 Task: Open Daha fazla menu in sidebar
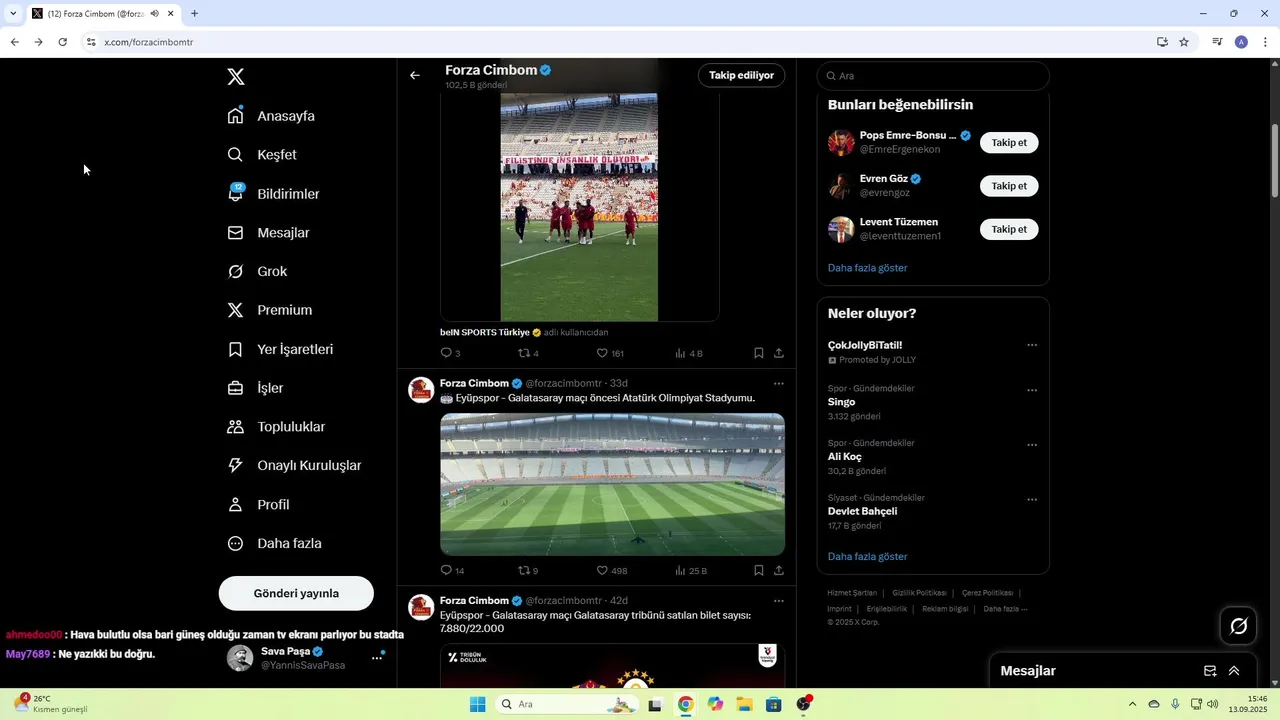(275, 544)
